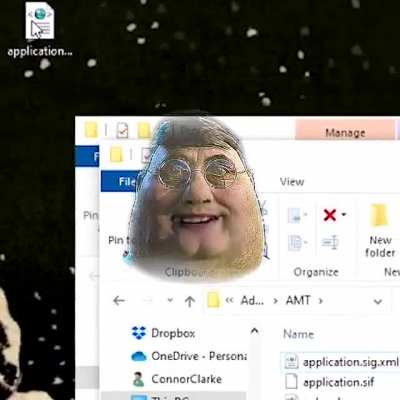Viewport: 400px width, 400px height.
Task: Select the application shortcut on the desktop
Action: pos(40,30)
